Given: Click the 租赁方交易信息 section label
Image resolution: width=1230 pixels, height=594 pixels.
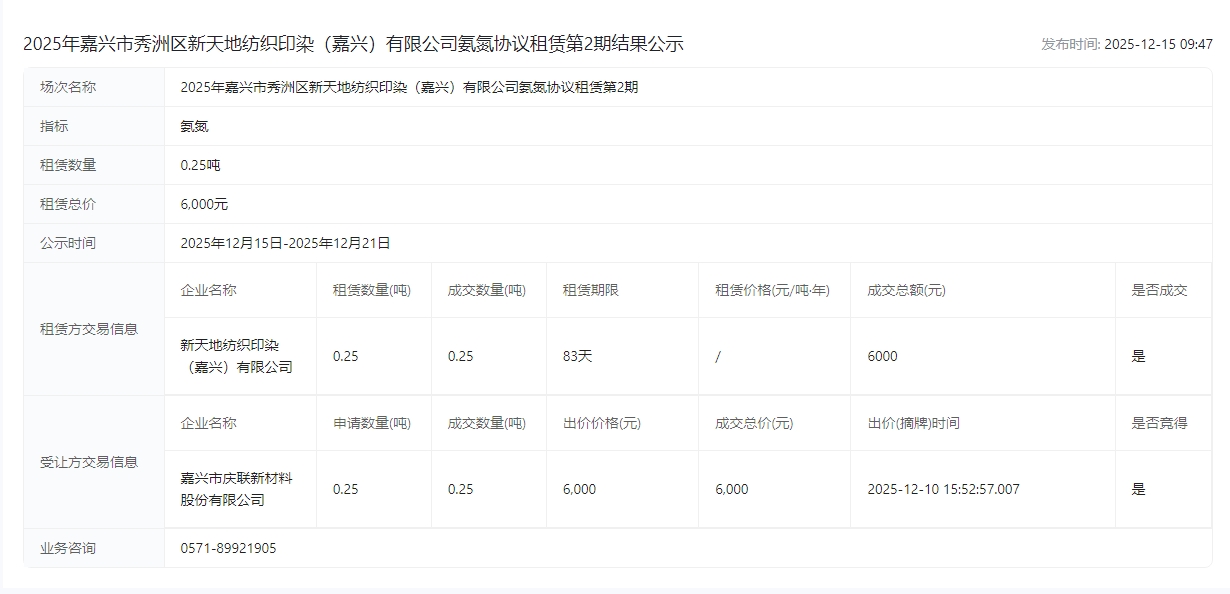Looking at the screenshot, I should (x=89, y=329).
